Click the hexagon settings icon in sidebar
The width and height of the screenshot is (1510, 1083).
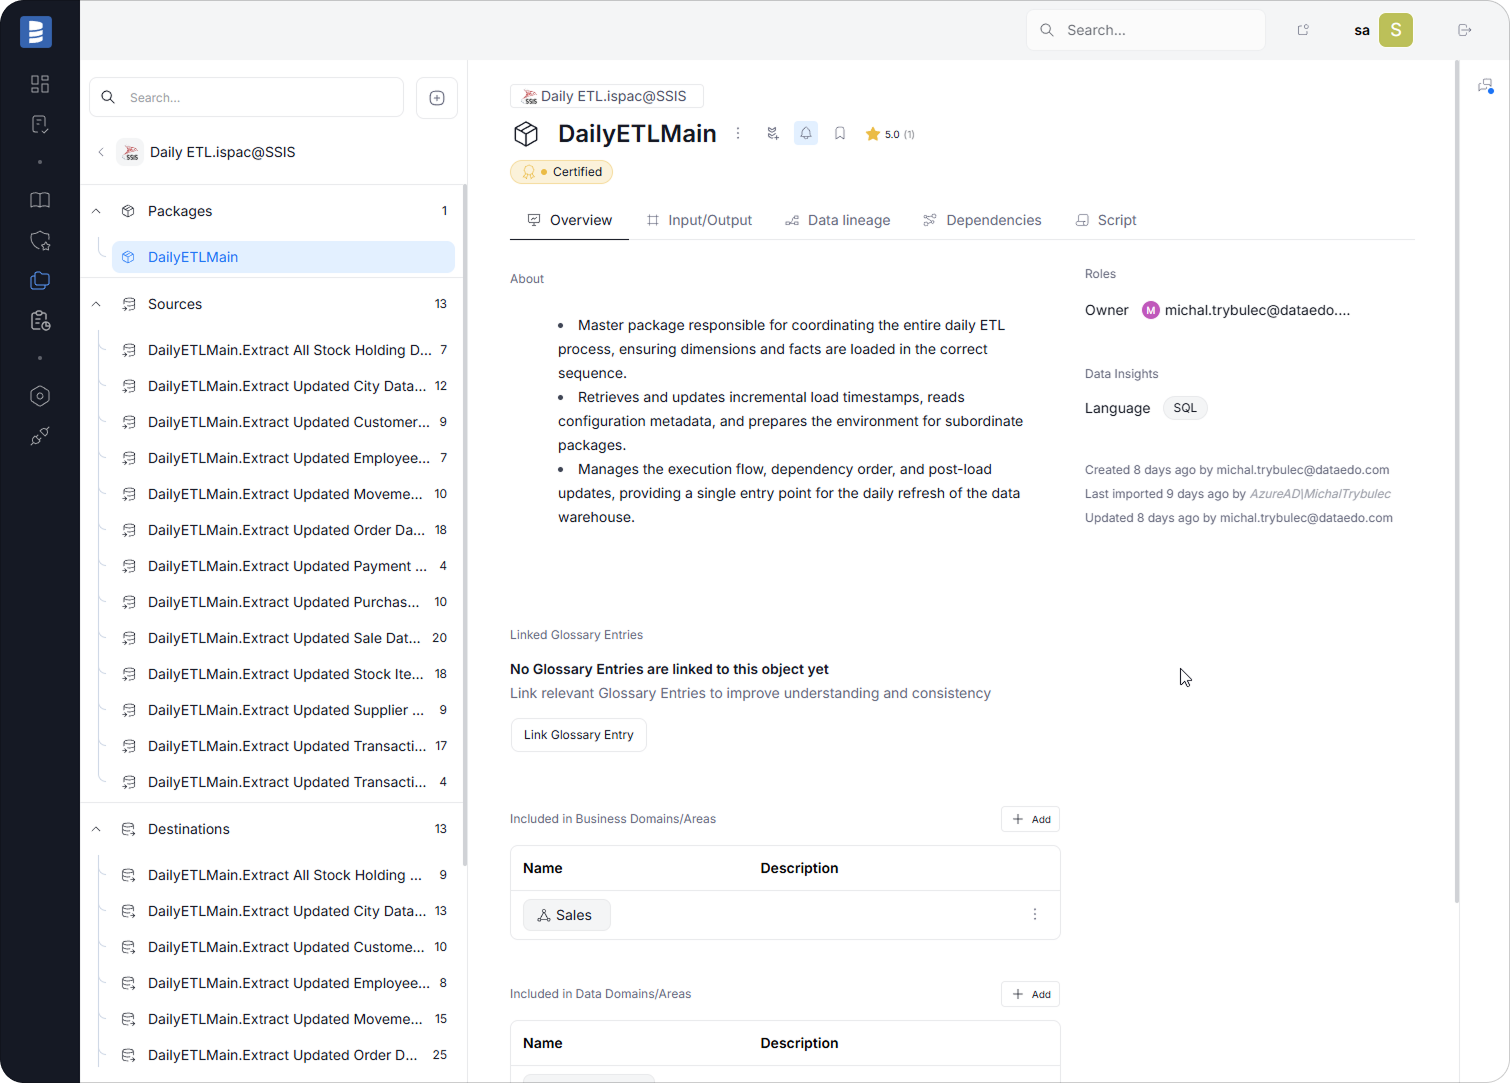click(40, 396)
